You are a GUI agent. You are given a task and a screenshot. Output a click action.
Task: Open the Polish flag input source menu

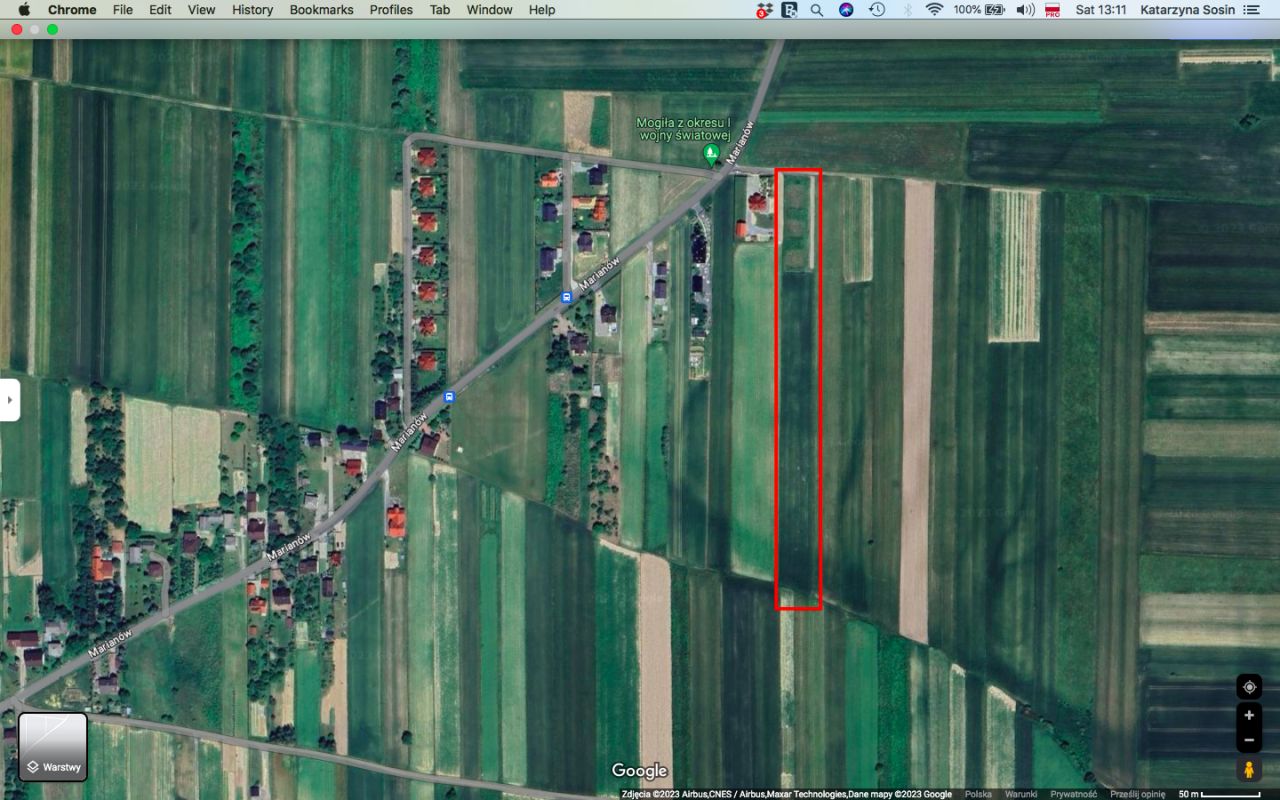[1052, 10]
